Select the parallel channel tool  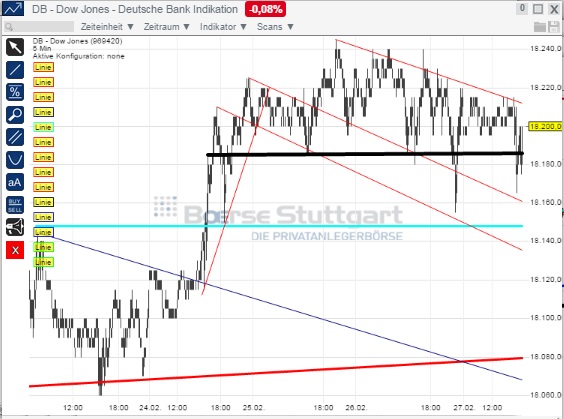click(x=15, y=137)
